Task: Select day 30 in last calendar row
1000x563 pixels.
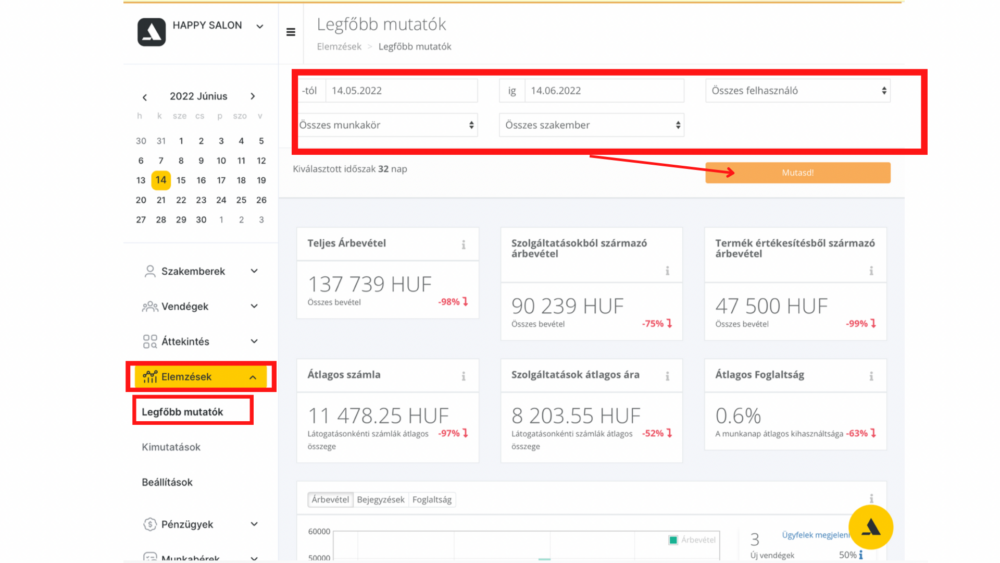Action: coord(201,220)
